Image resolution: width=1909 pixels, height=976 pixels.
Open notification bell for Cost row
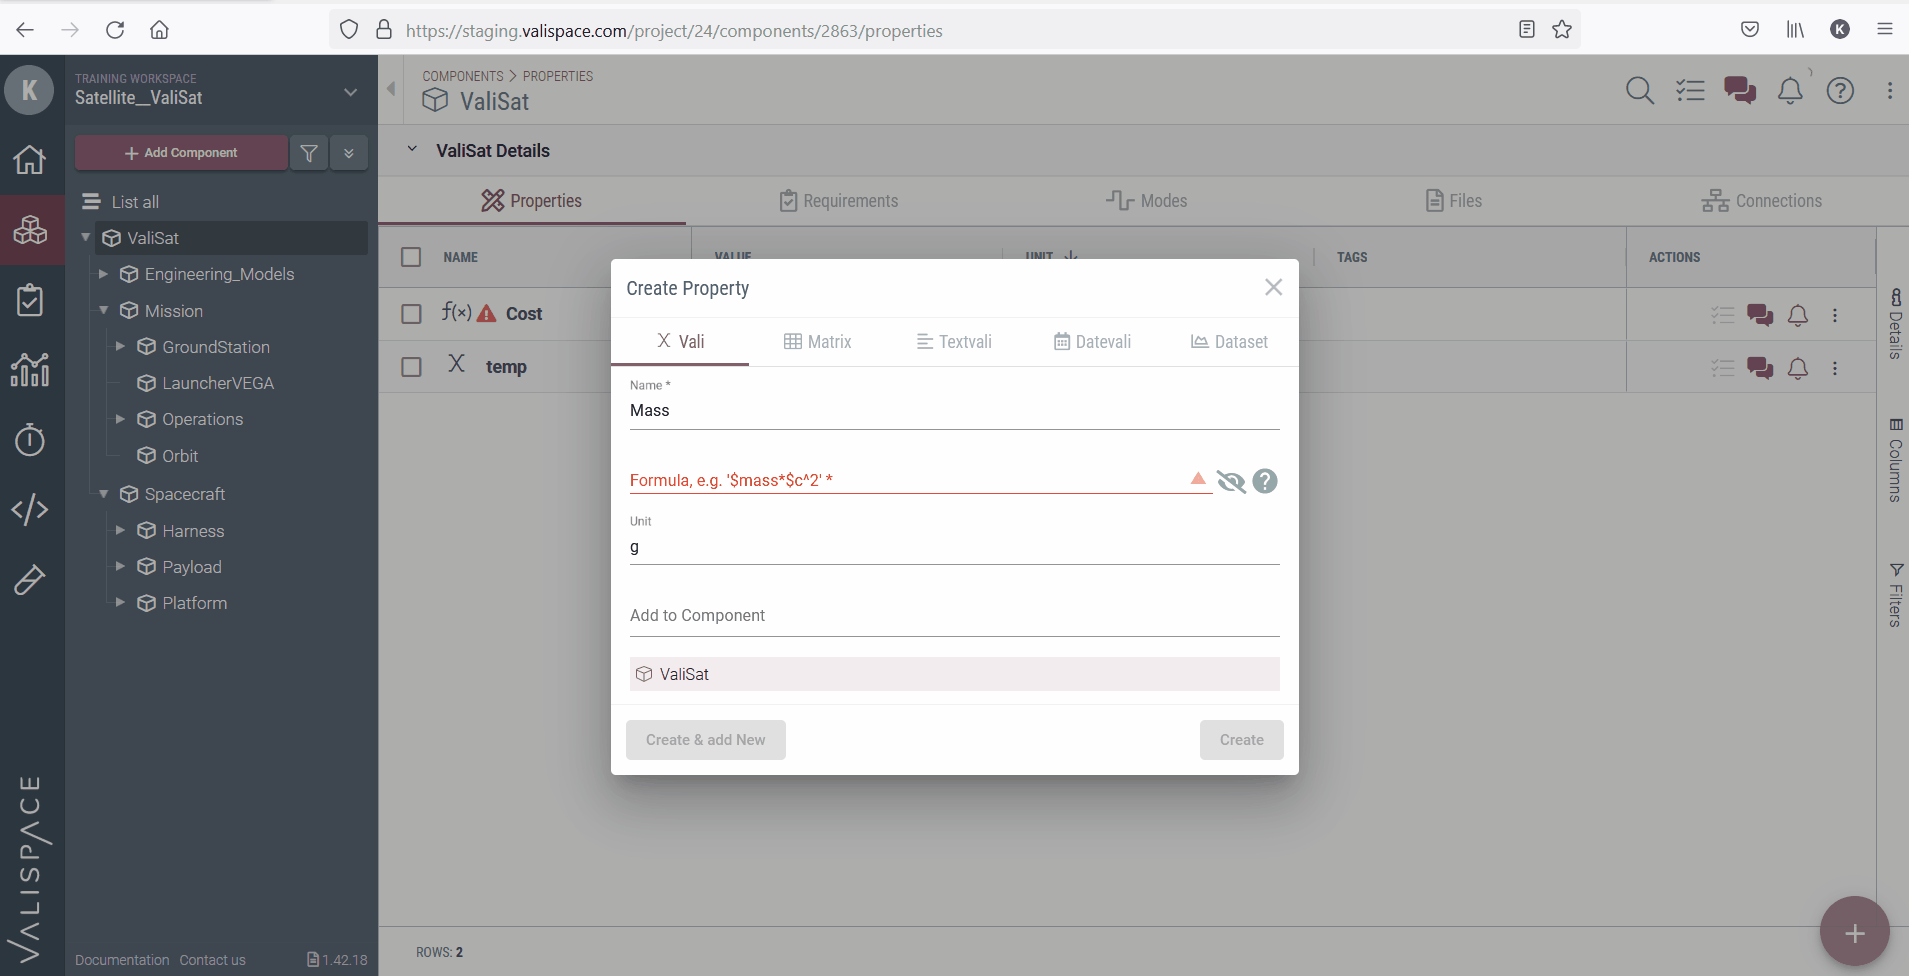pyautogui.click(x=1798, y=315)
